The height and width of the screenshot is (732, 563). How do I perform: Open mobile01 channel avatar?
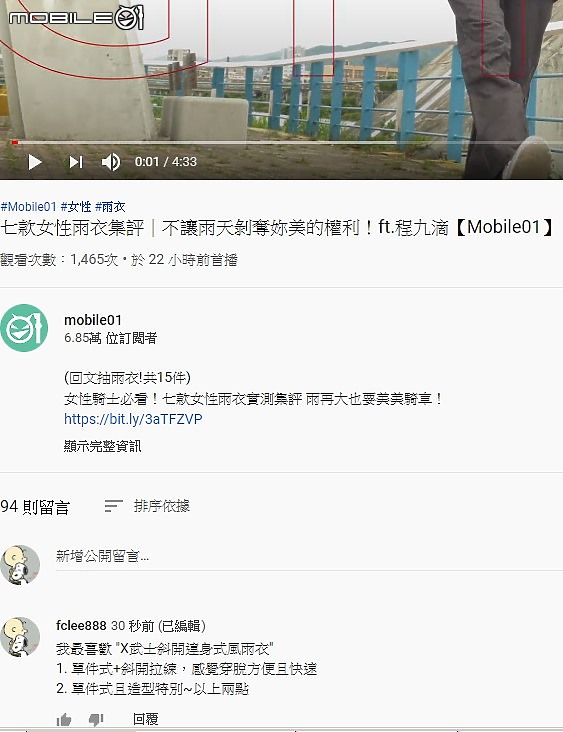(x=24, y=328)
